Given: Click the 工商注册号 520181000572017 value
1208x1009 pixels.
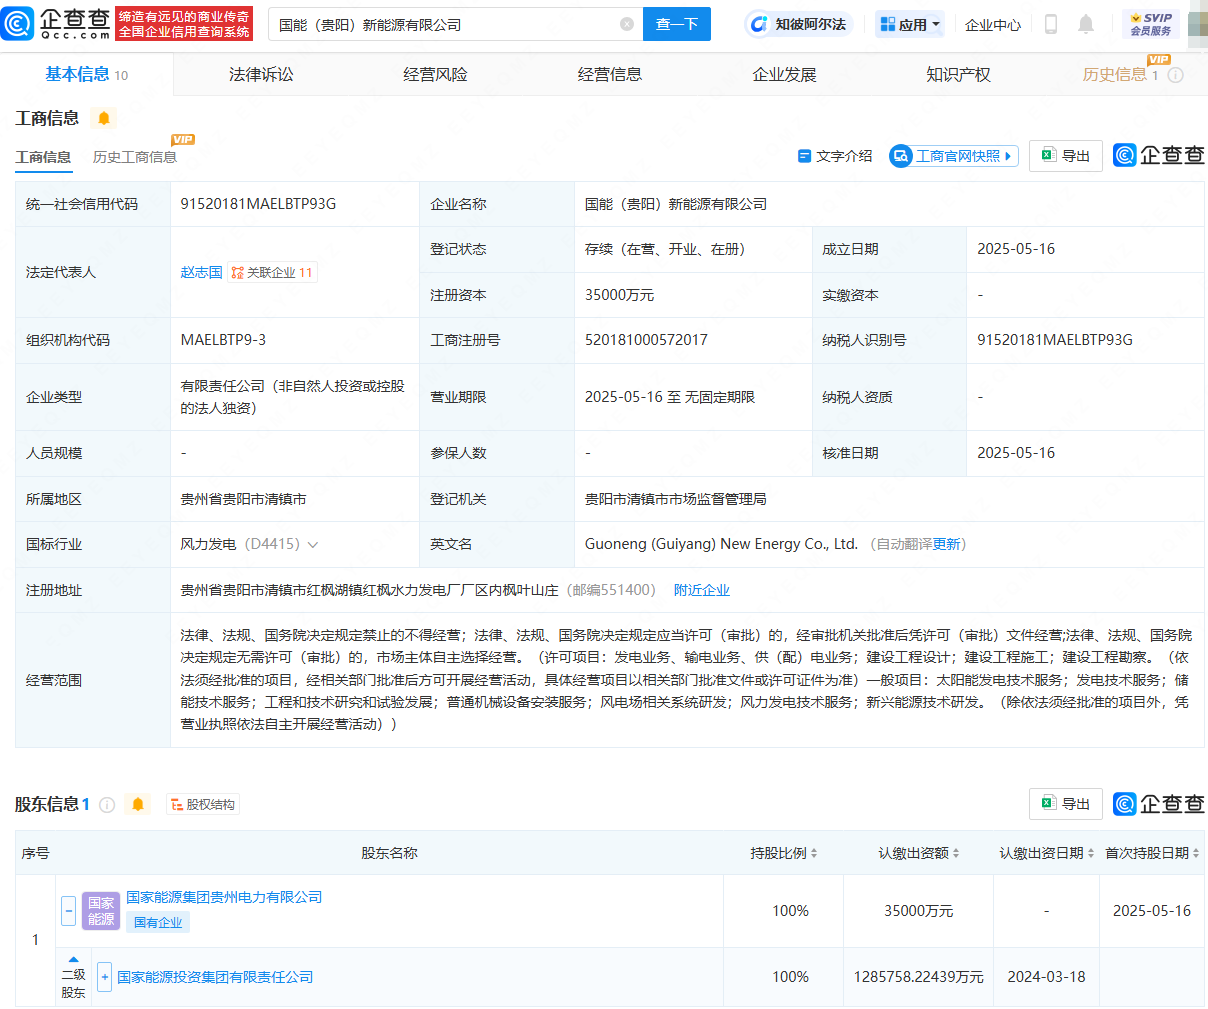Looking at the screenshot, I should coord(646,340).
